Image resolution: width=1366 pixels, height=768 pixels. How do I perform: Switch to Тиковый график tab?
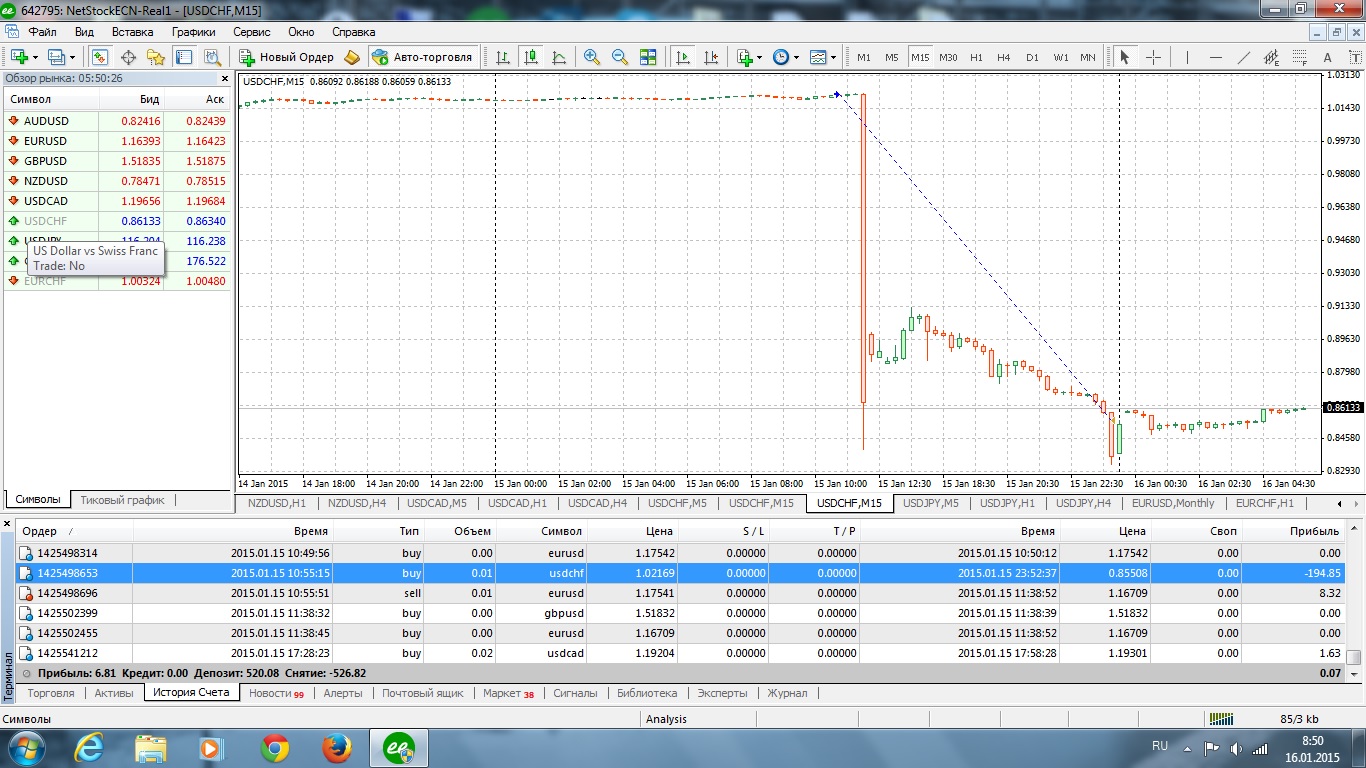(122, 500)
